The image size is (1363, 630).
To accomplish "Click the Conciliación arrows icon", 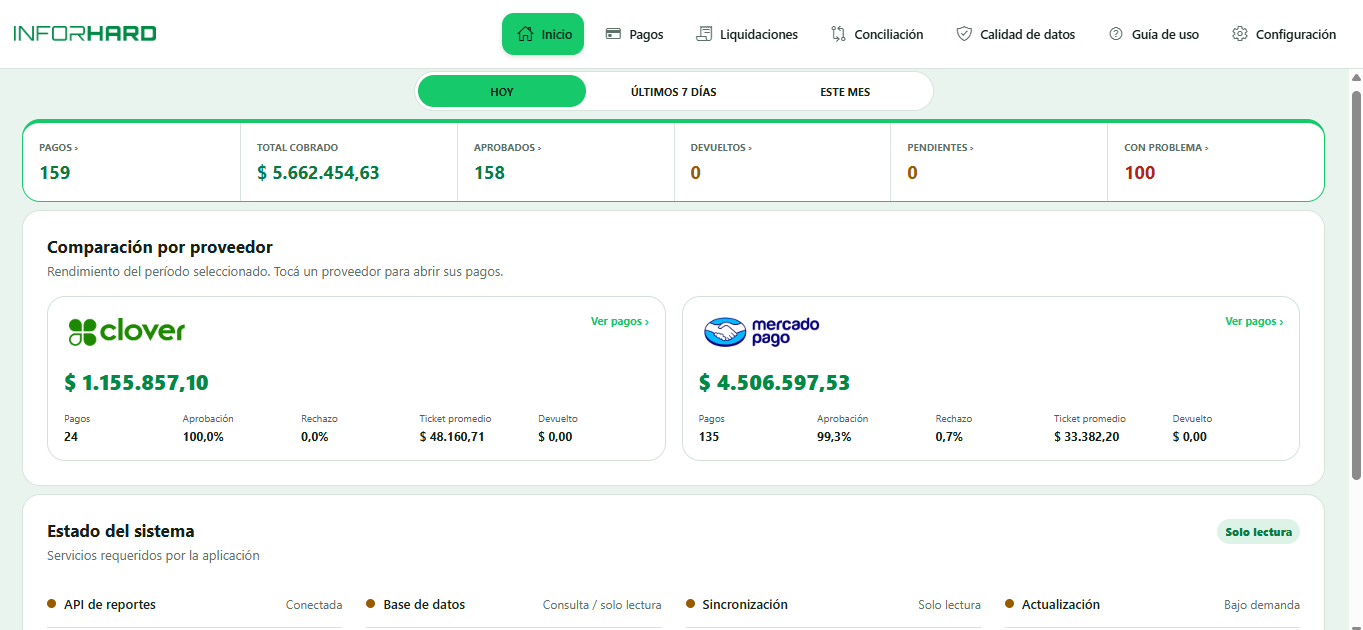I will 838,34.
